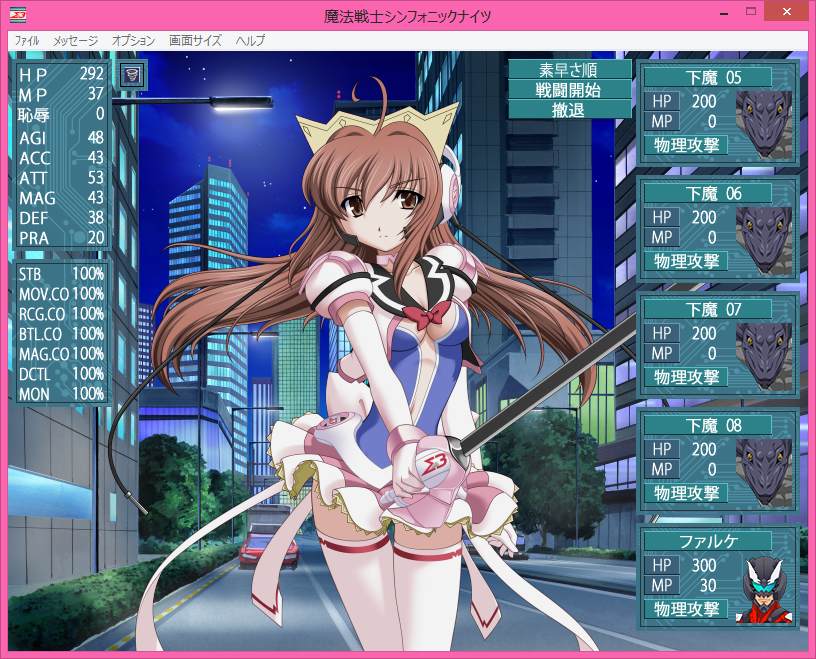Click ファルケ's MP value 30
Image resolution: width=816 pixels, height=659 pixels.
[708, 586]
